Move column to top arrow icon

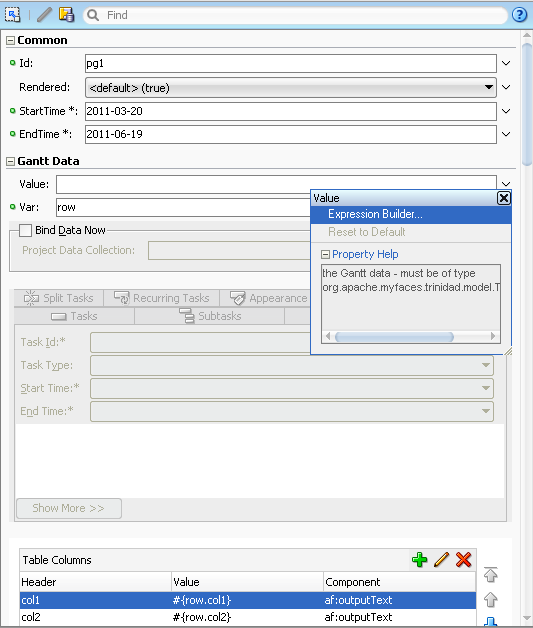491,575
